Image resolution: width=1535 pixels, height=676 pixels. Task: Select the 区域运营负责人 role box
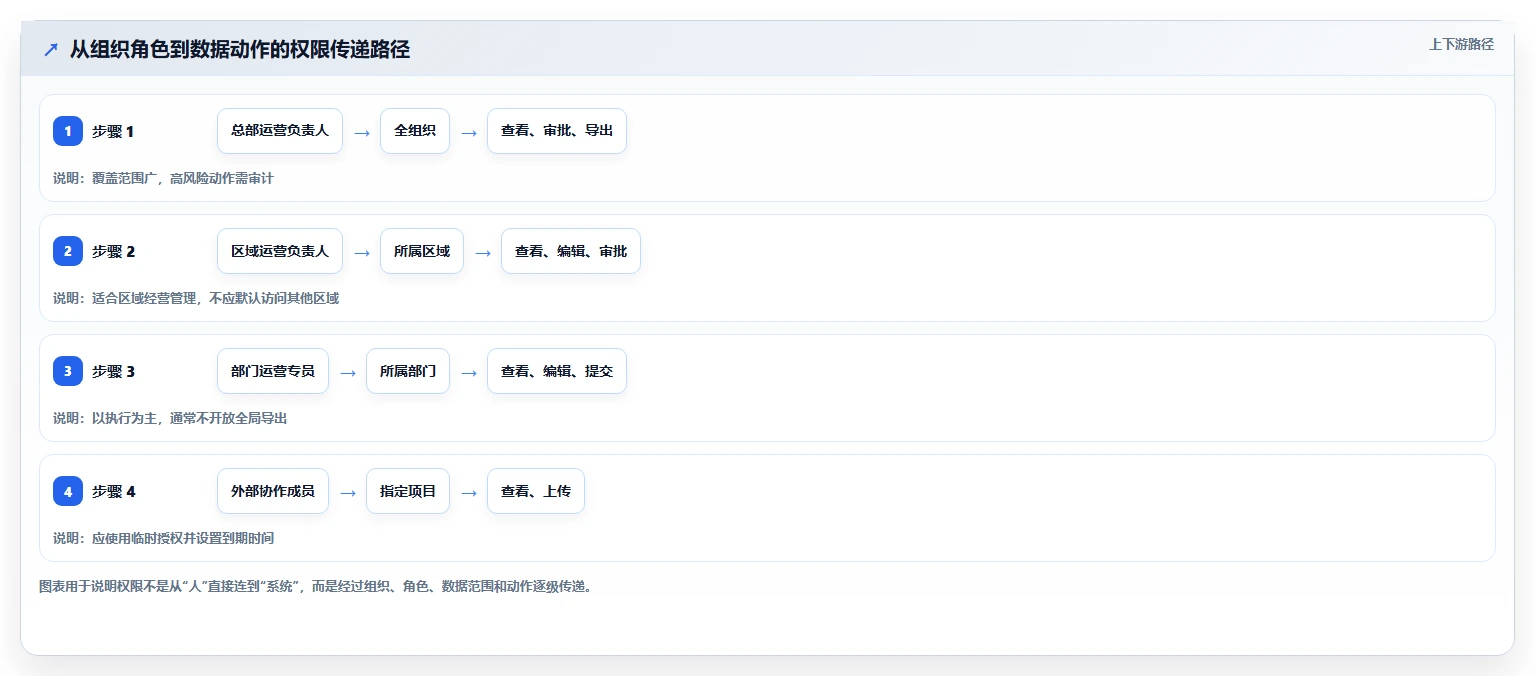point(280,251)
